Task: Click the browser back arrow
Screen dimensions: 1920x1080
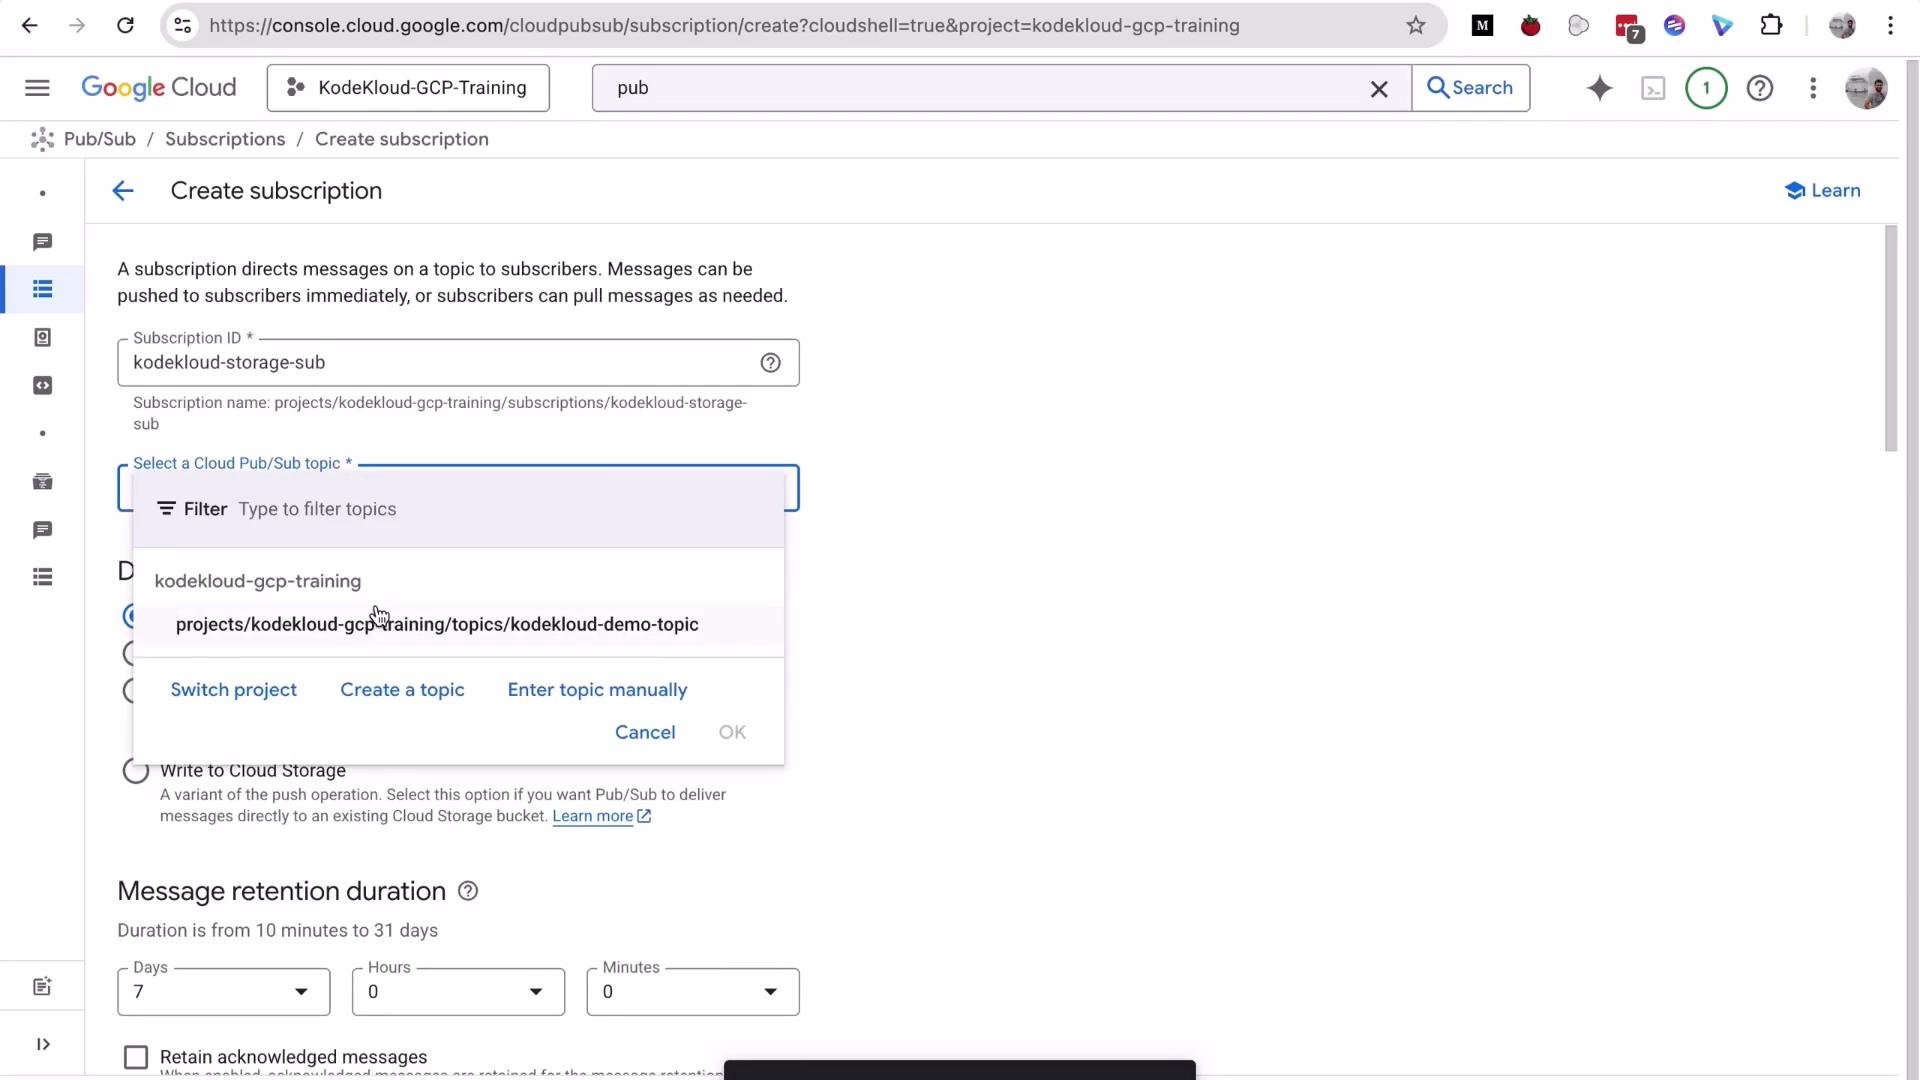Action: pos(30,26)
